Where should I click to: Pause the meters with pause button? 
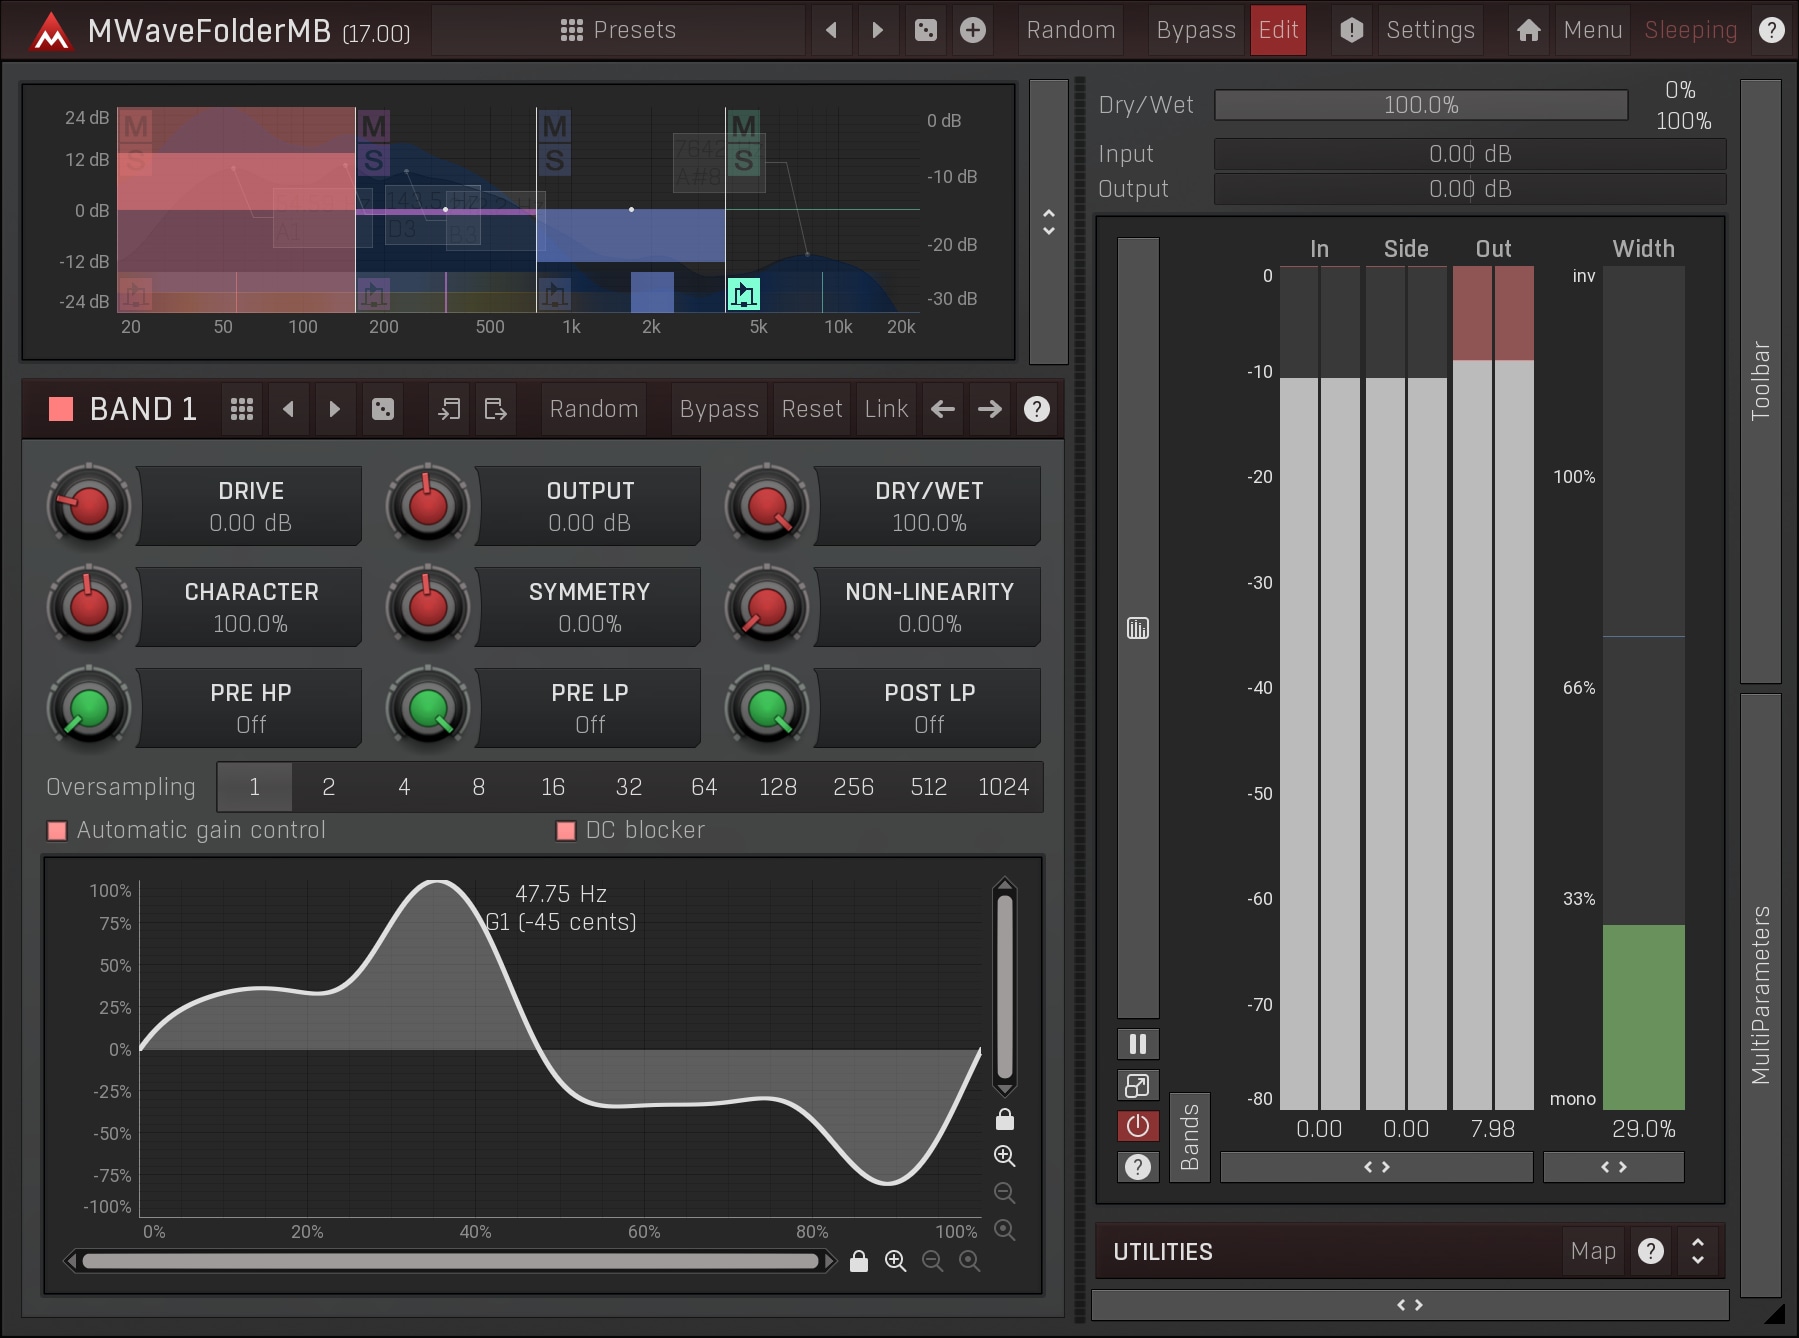tap(1137, 1044)
